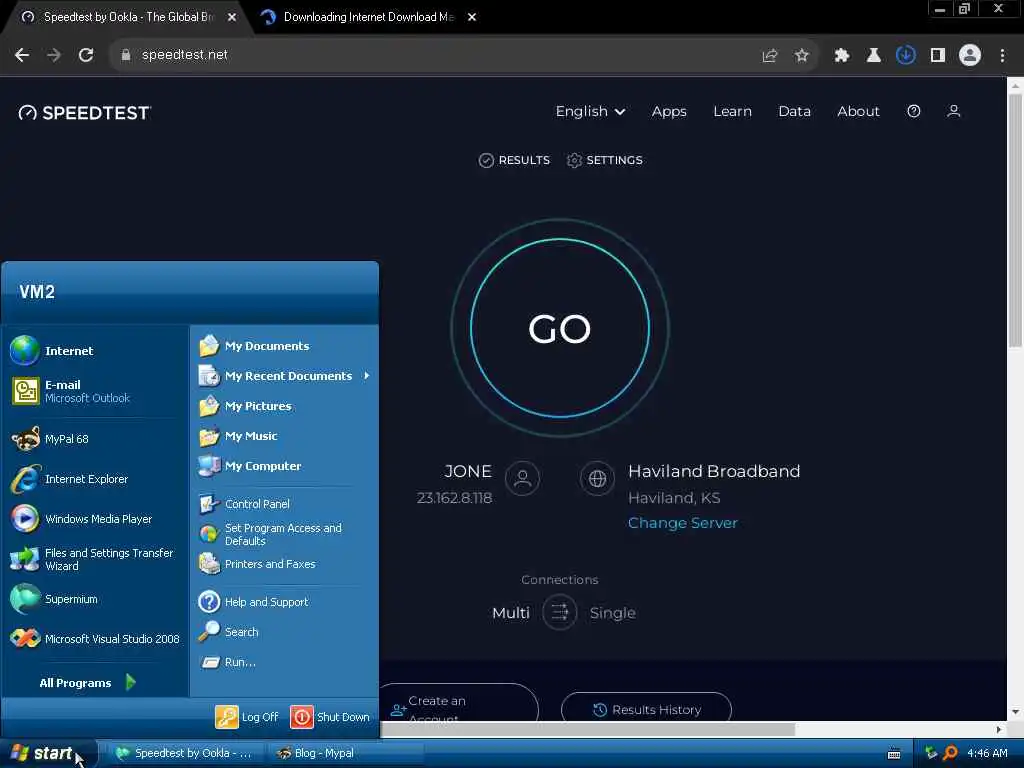Screen dimensions: 1024x768
Task: Open the browser three-dot menu
Action: tap(1002, 56)
